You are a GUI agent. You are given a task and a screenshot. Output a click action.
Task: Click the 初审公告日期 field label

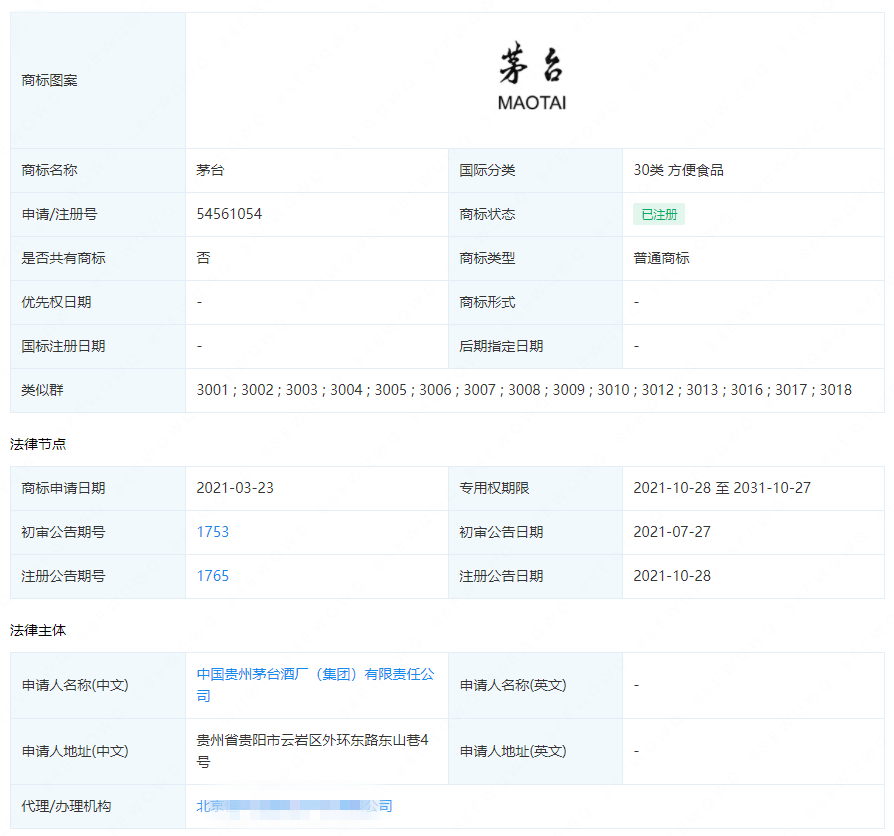tap(501, 532)
